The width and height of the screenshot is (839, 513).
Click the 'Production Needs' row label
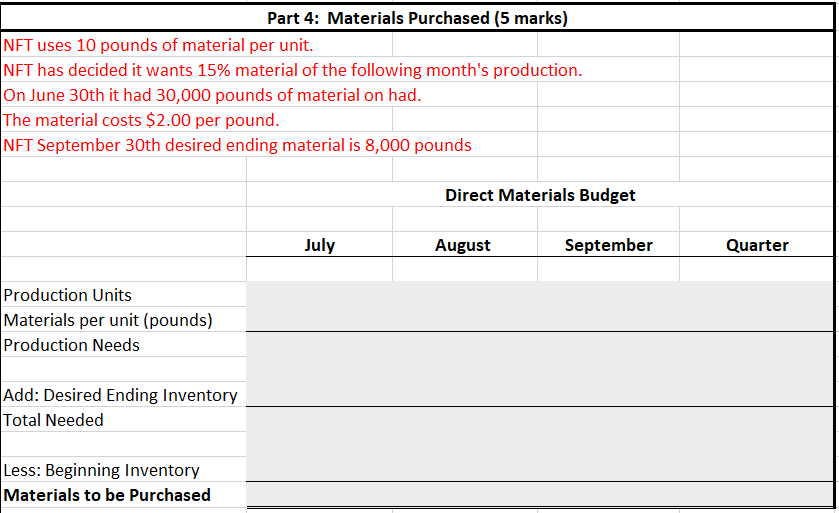[72, 345]
